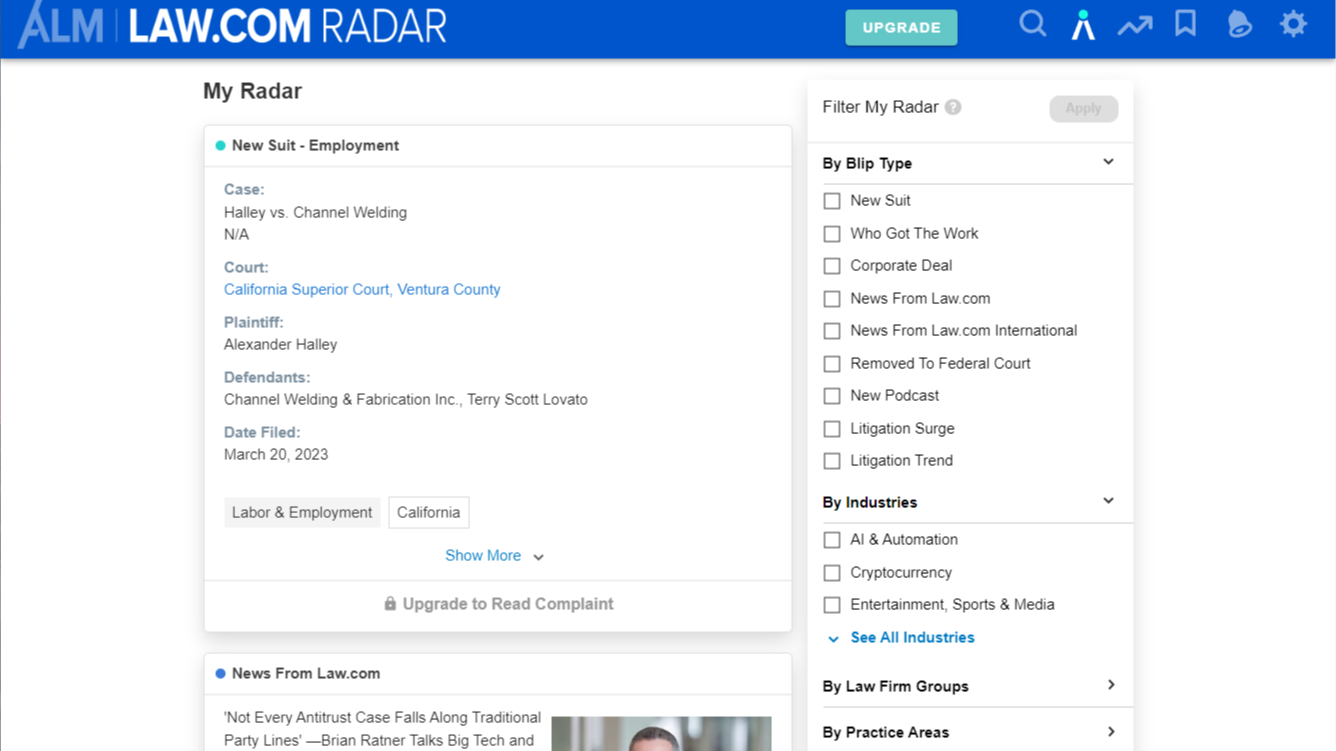Click the Apply filter button

point(1083,108)
